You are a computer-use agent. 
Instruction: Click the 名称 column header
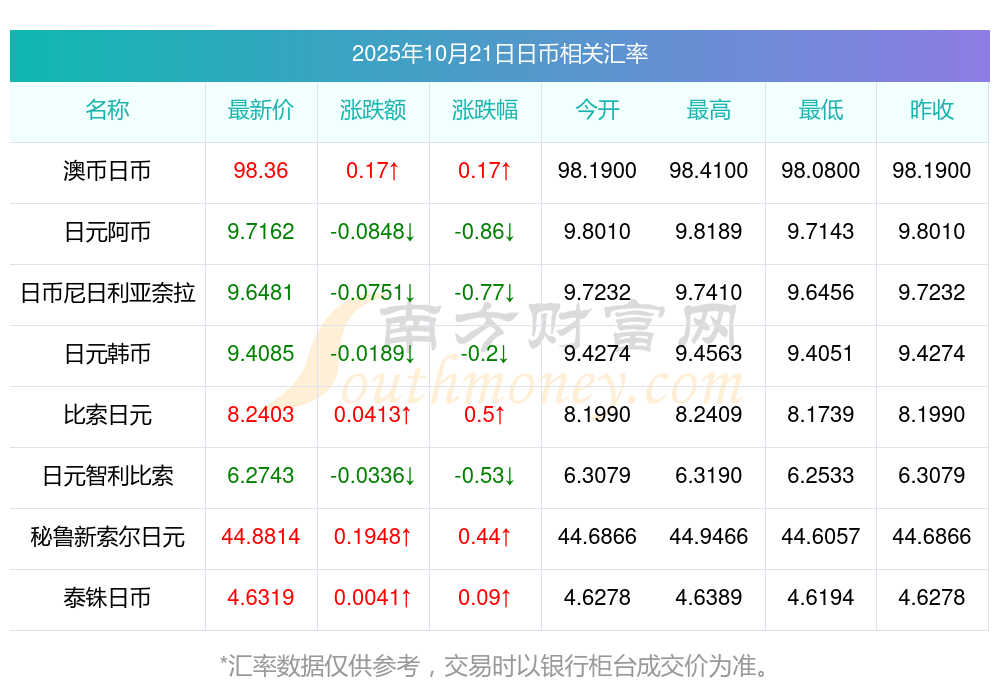pyautogui.click(x=107, y=110)
